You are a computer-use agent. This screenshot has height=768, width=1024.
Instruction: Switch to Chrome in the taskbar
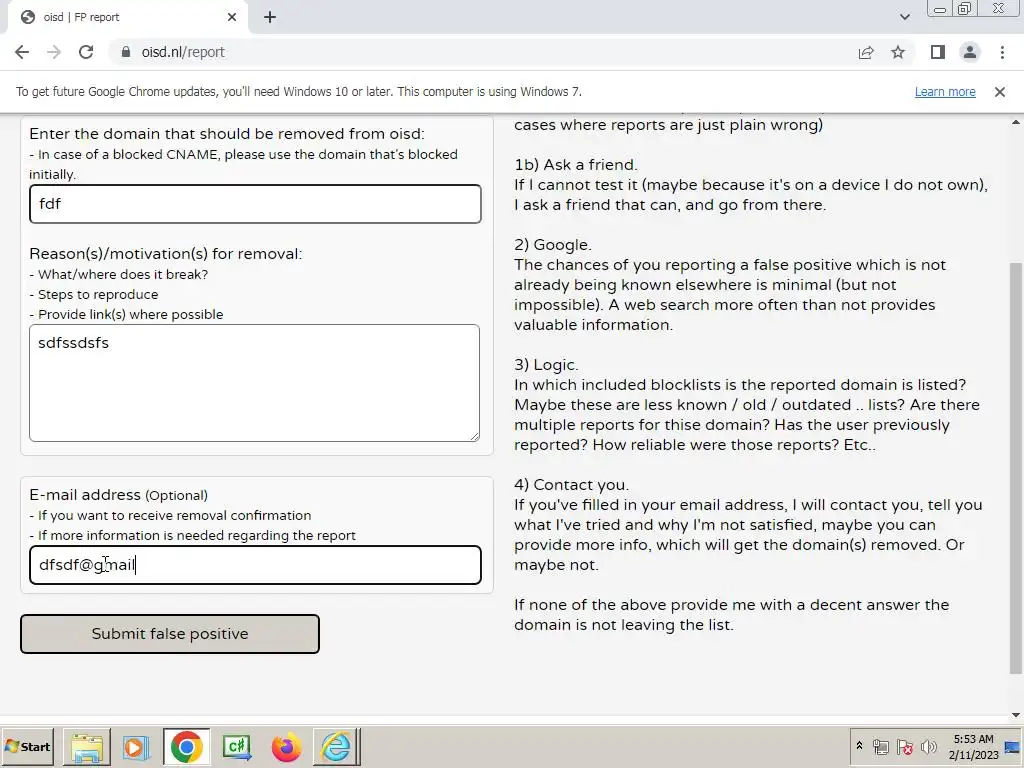click(187, 746)
